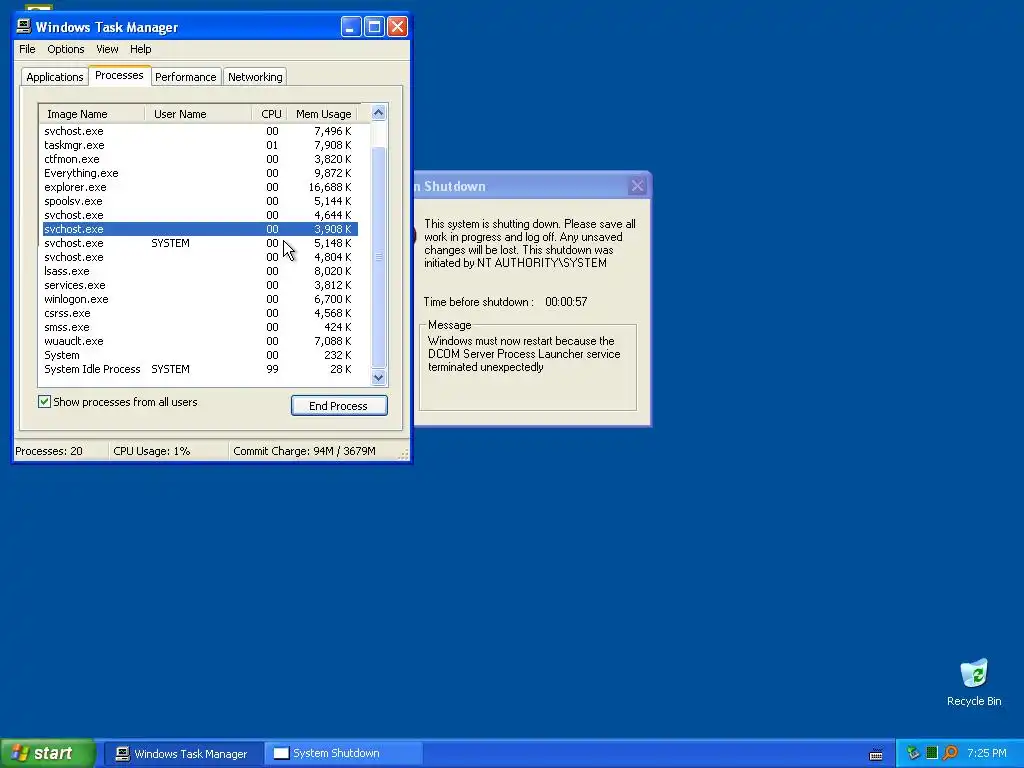Viewport: 1024px width, 768px height.
Task: Open the Options menu
Action: [x=65, y=49]
